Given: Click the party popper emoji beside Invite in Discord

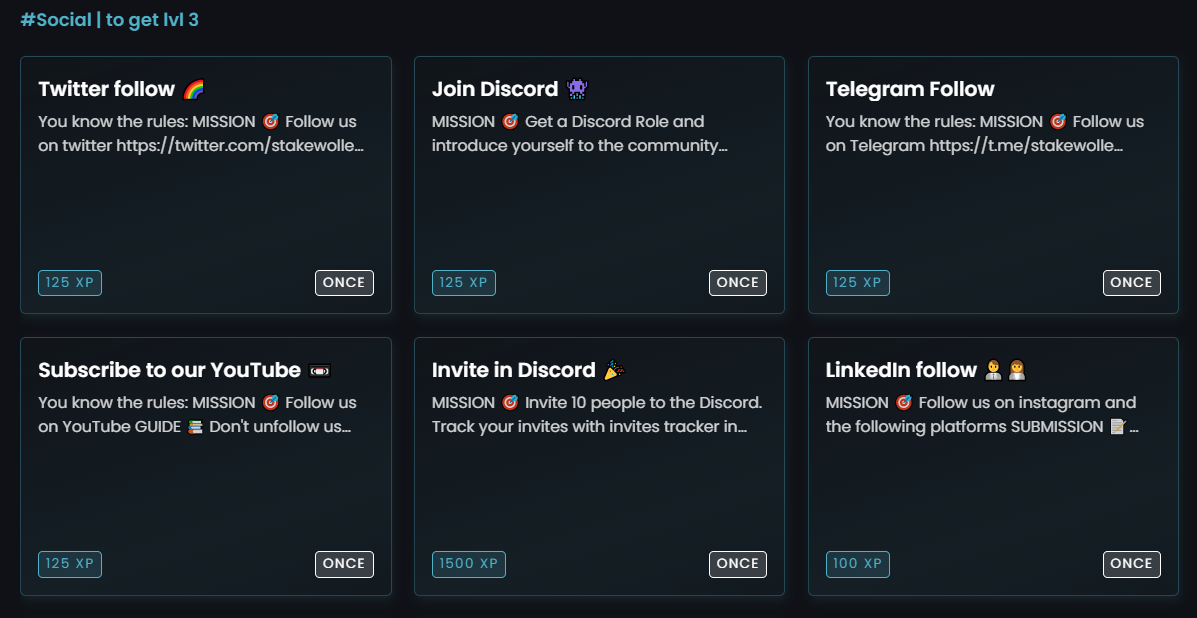Looking at the screenshot, I should [x=615, y=370].
